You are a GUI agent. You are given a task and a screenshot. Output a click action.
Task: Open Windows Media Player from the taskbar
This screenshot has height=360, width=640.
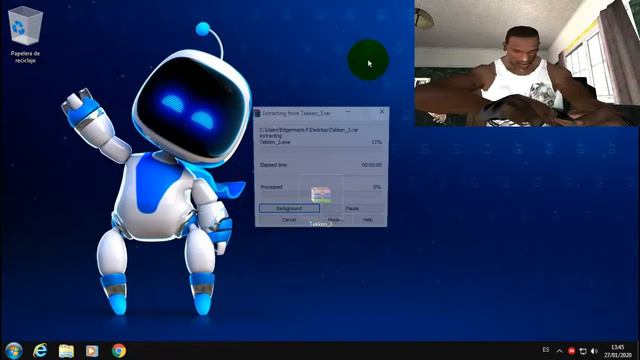point(92,351)
